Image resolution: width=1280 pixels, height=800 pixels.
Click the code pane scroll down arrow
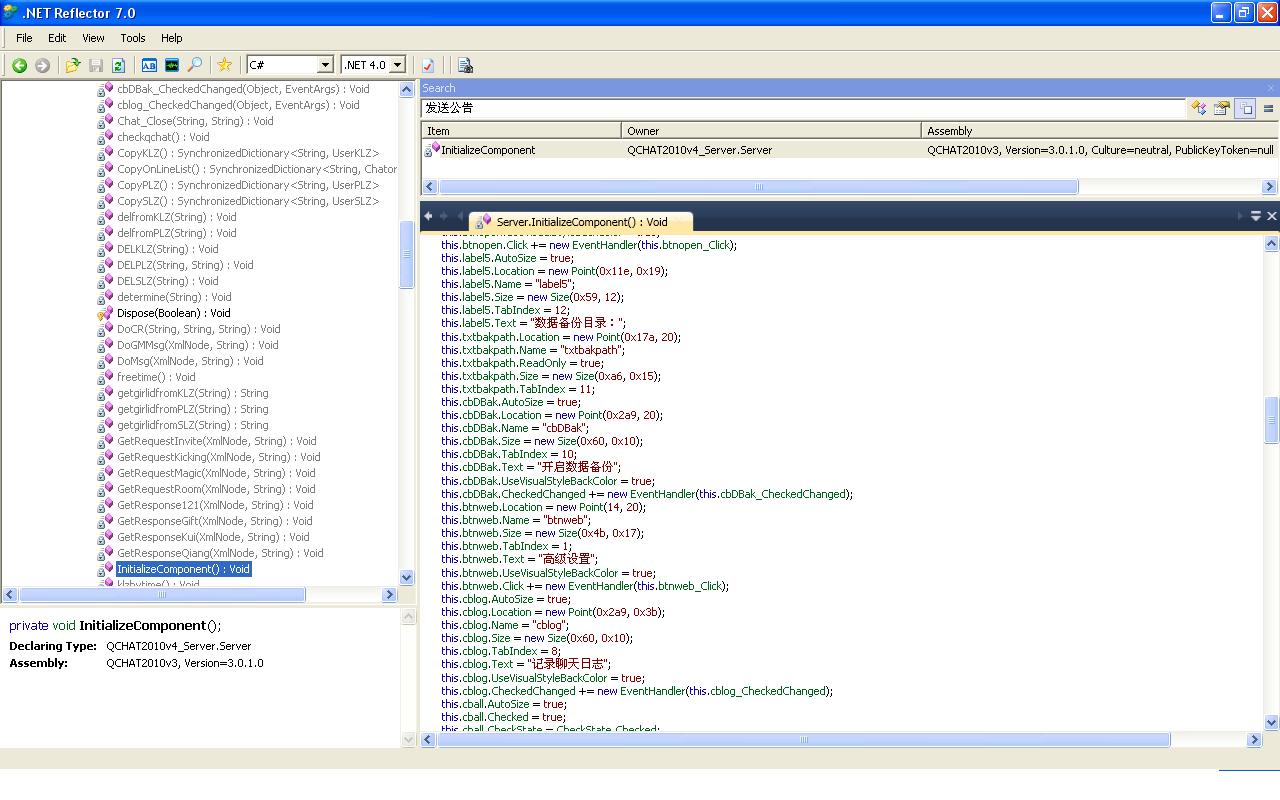pos(1272,722)
